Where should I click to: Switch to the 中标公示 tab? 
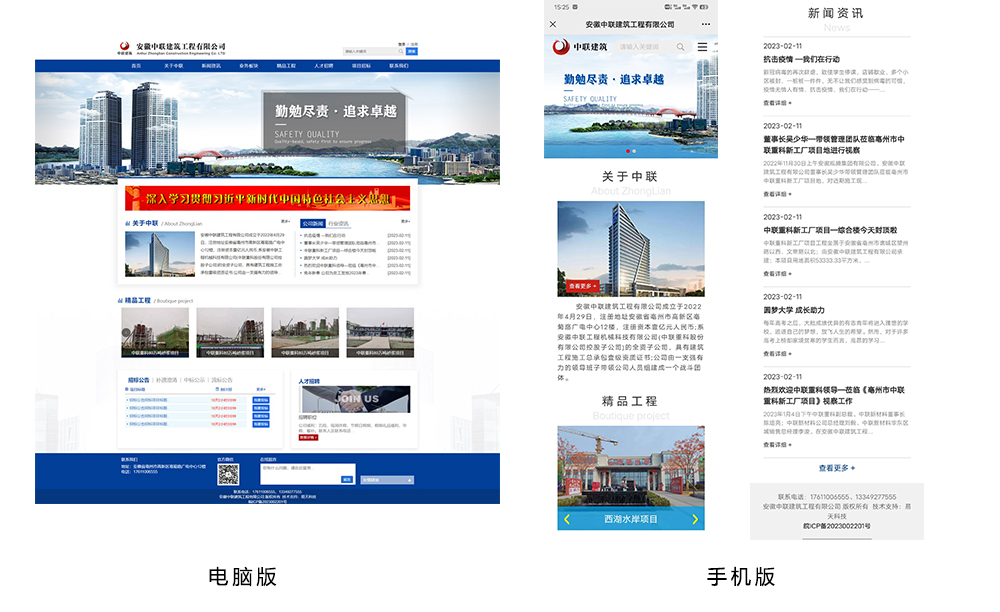(193, 380)
